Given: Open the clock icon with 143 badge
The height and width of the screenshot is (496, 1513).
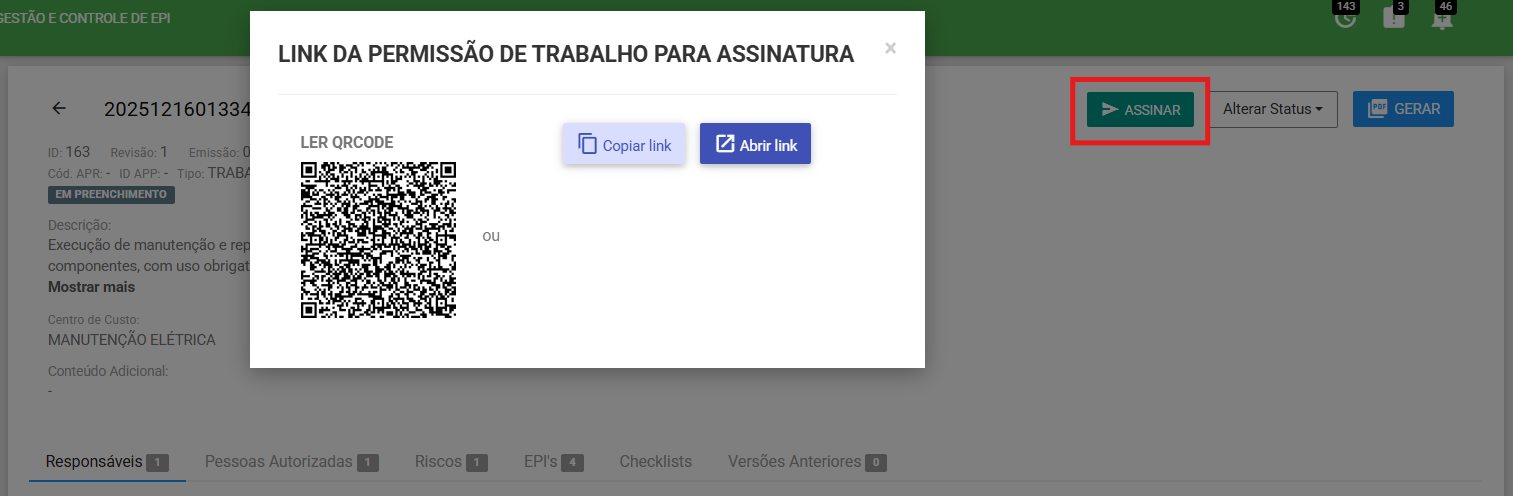Looking at the screenshot, I should [1346, 17].
